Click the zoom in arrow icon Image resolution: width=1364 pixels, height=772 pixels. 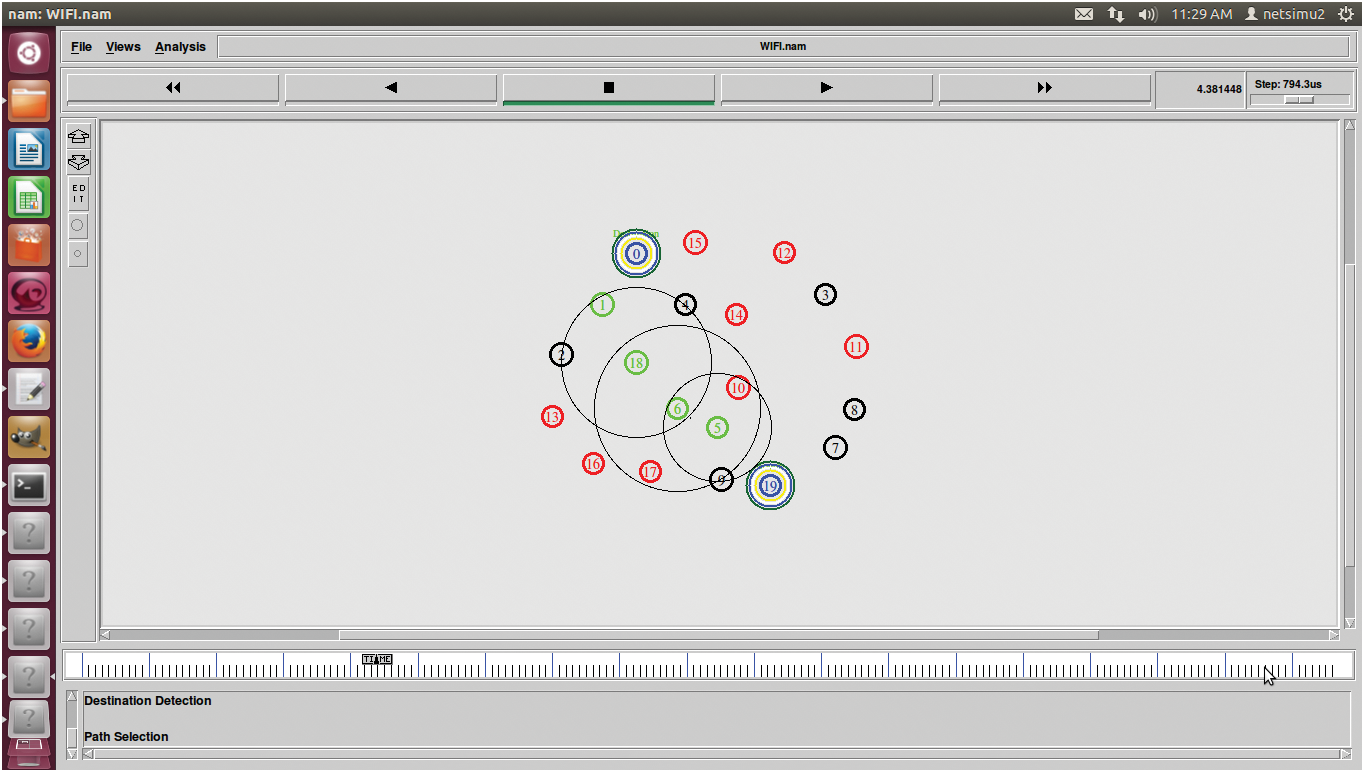78,136
